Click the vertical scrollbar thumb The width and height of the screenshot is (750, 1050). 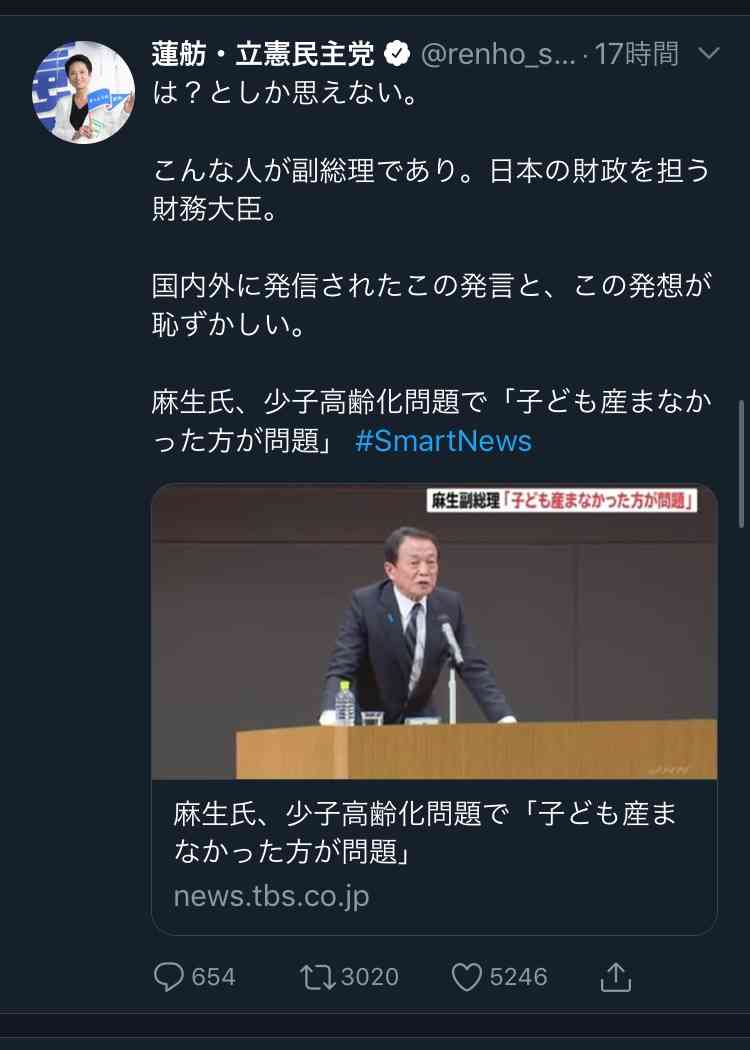coord(741,463)
